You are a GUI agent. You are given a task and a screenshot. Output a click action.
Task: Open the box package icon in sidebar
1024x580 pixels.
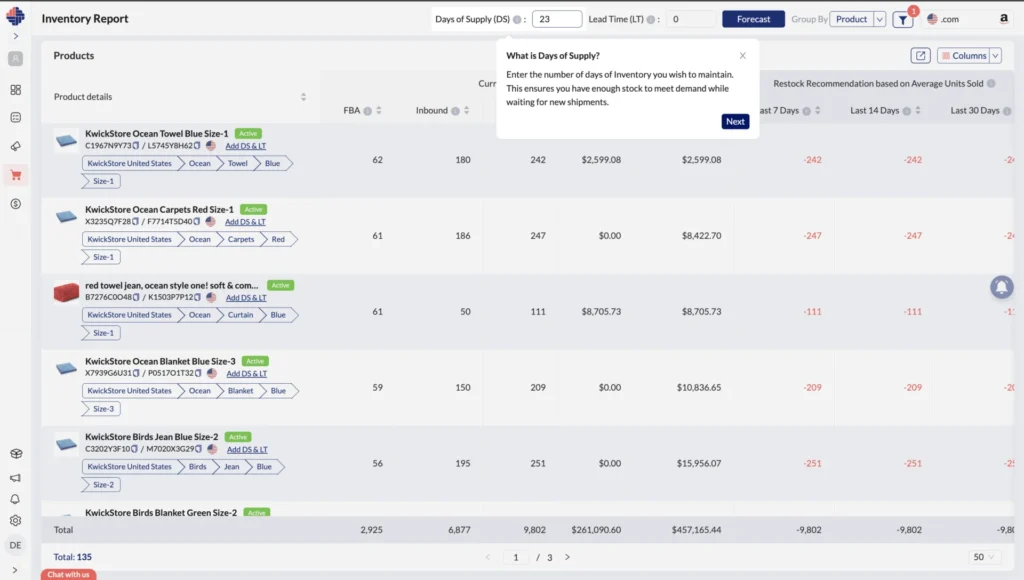[16, 454]
